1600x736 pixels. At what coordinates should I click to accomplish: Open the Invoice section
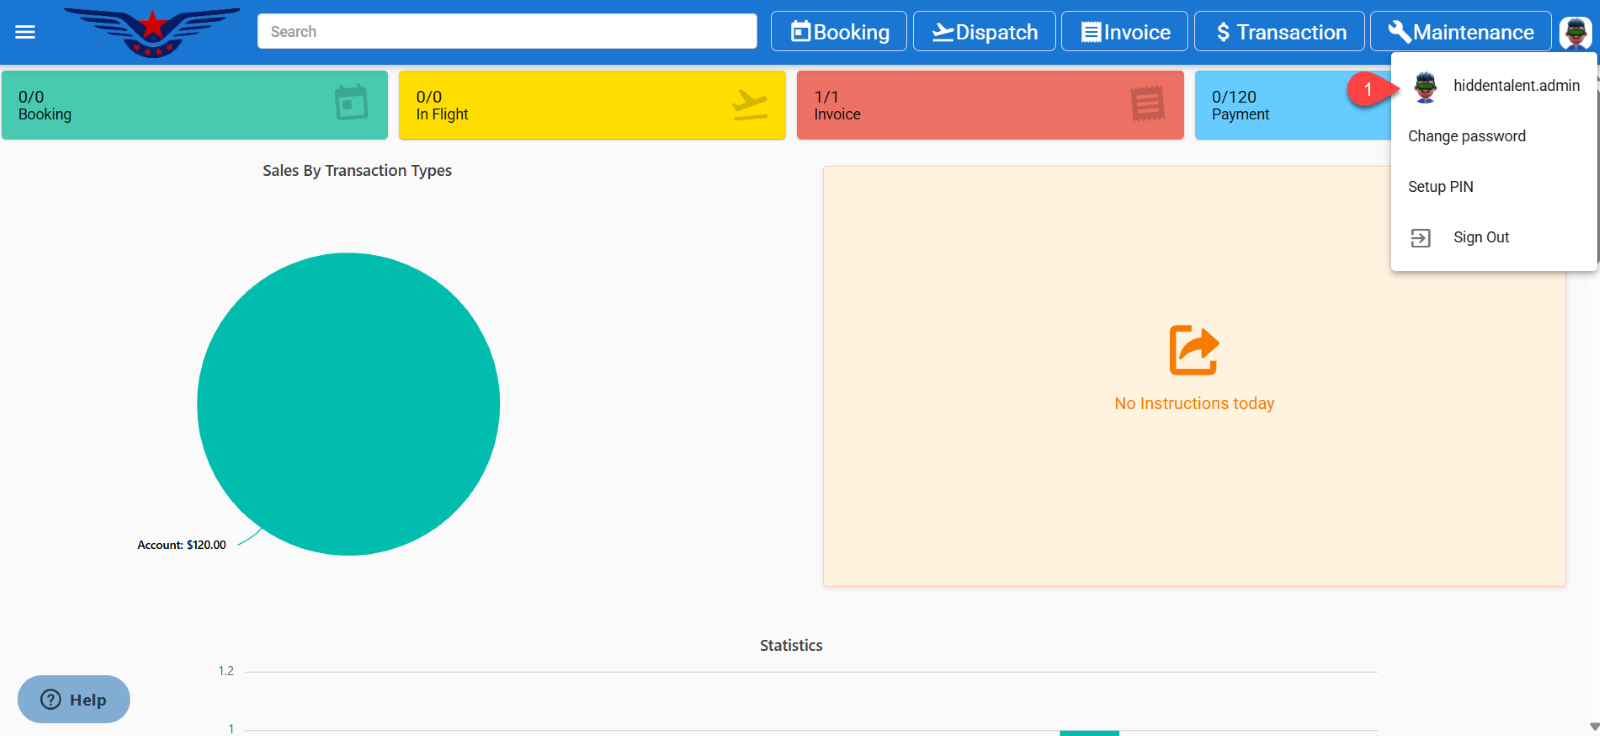pos(1124,32)
